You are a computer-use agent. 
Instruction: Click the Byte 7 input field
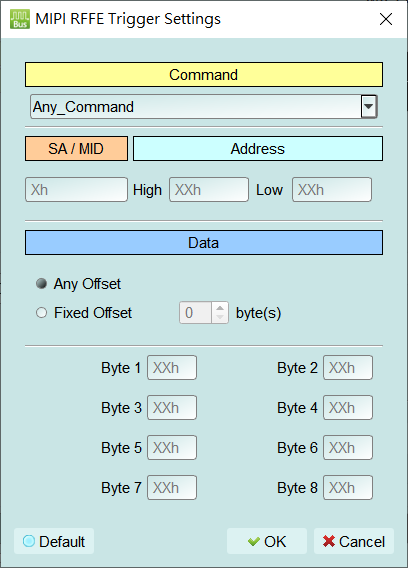pos(172,488)
